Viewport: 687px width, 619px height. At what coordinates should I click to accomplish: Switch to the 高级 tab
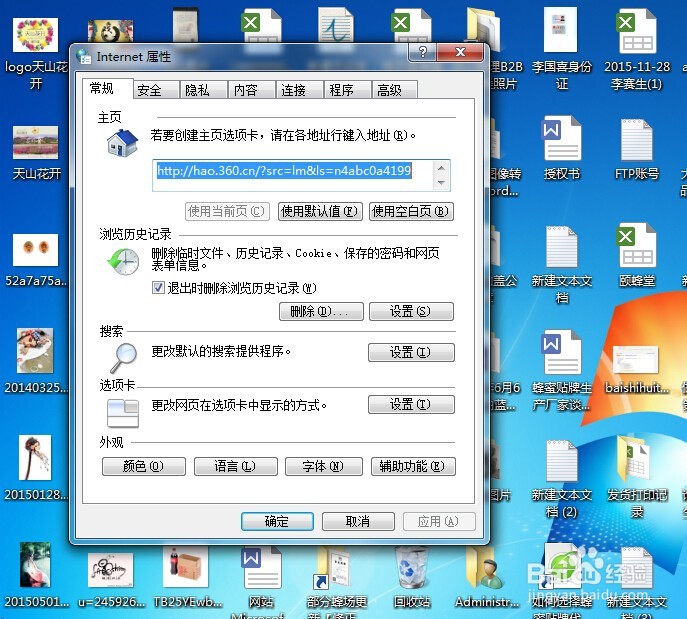click(x=395, y=90)
